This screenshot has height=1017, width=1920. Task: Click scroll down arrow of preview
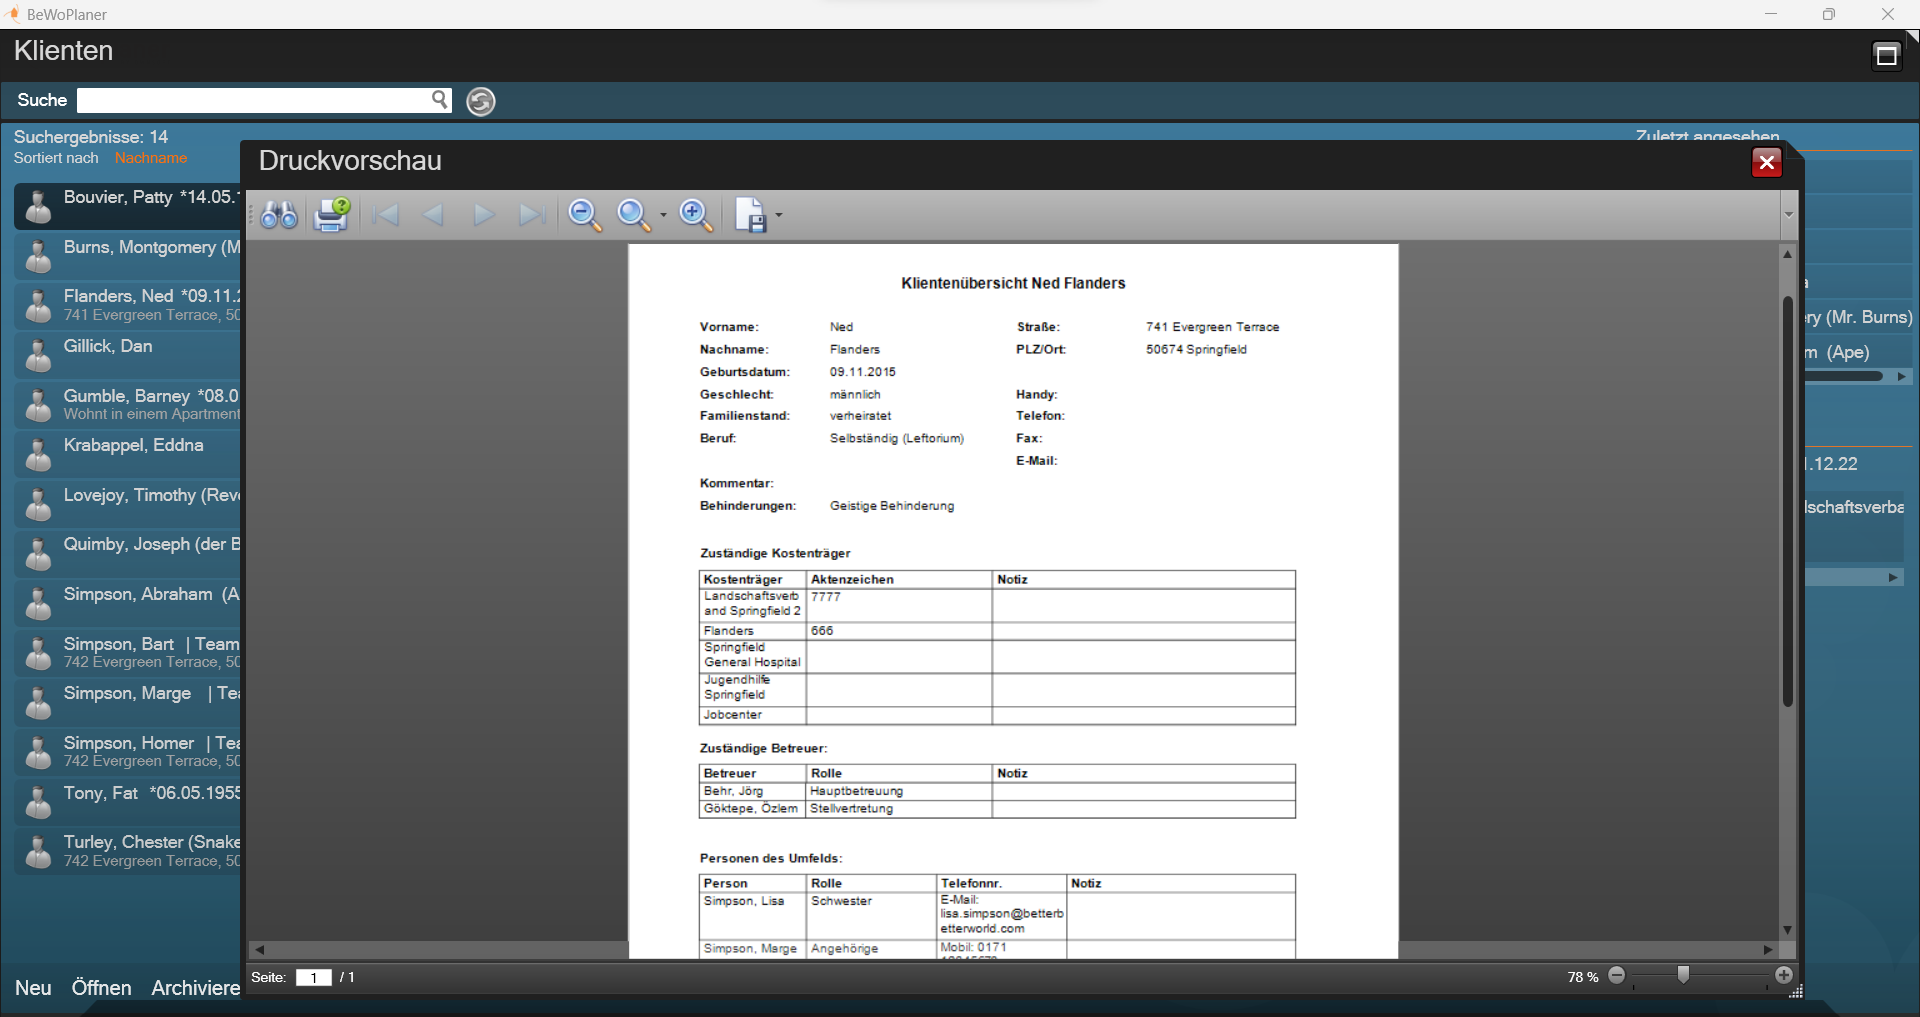point(1787,930)
